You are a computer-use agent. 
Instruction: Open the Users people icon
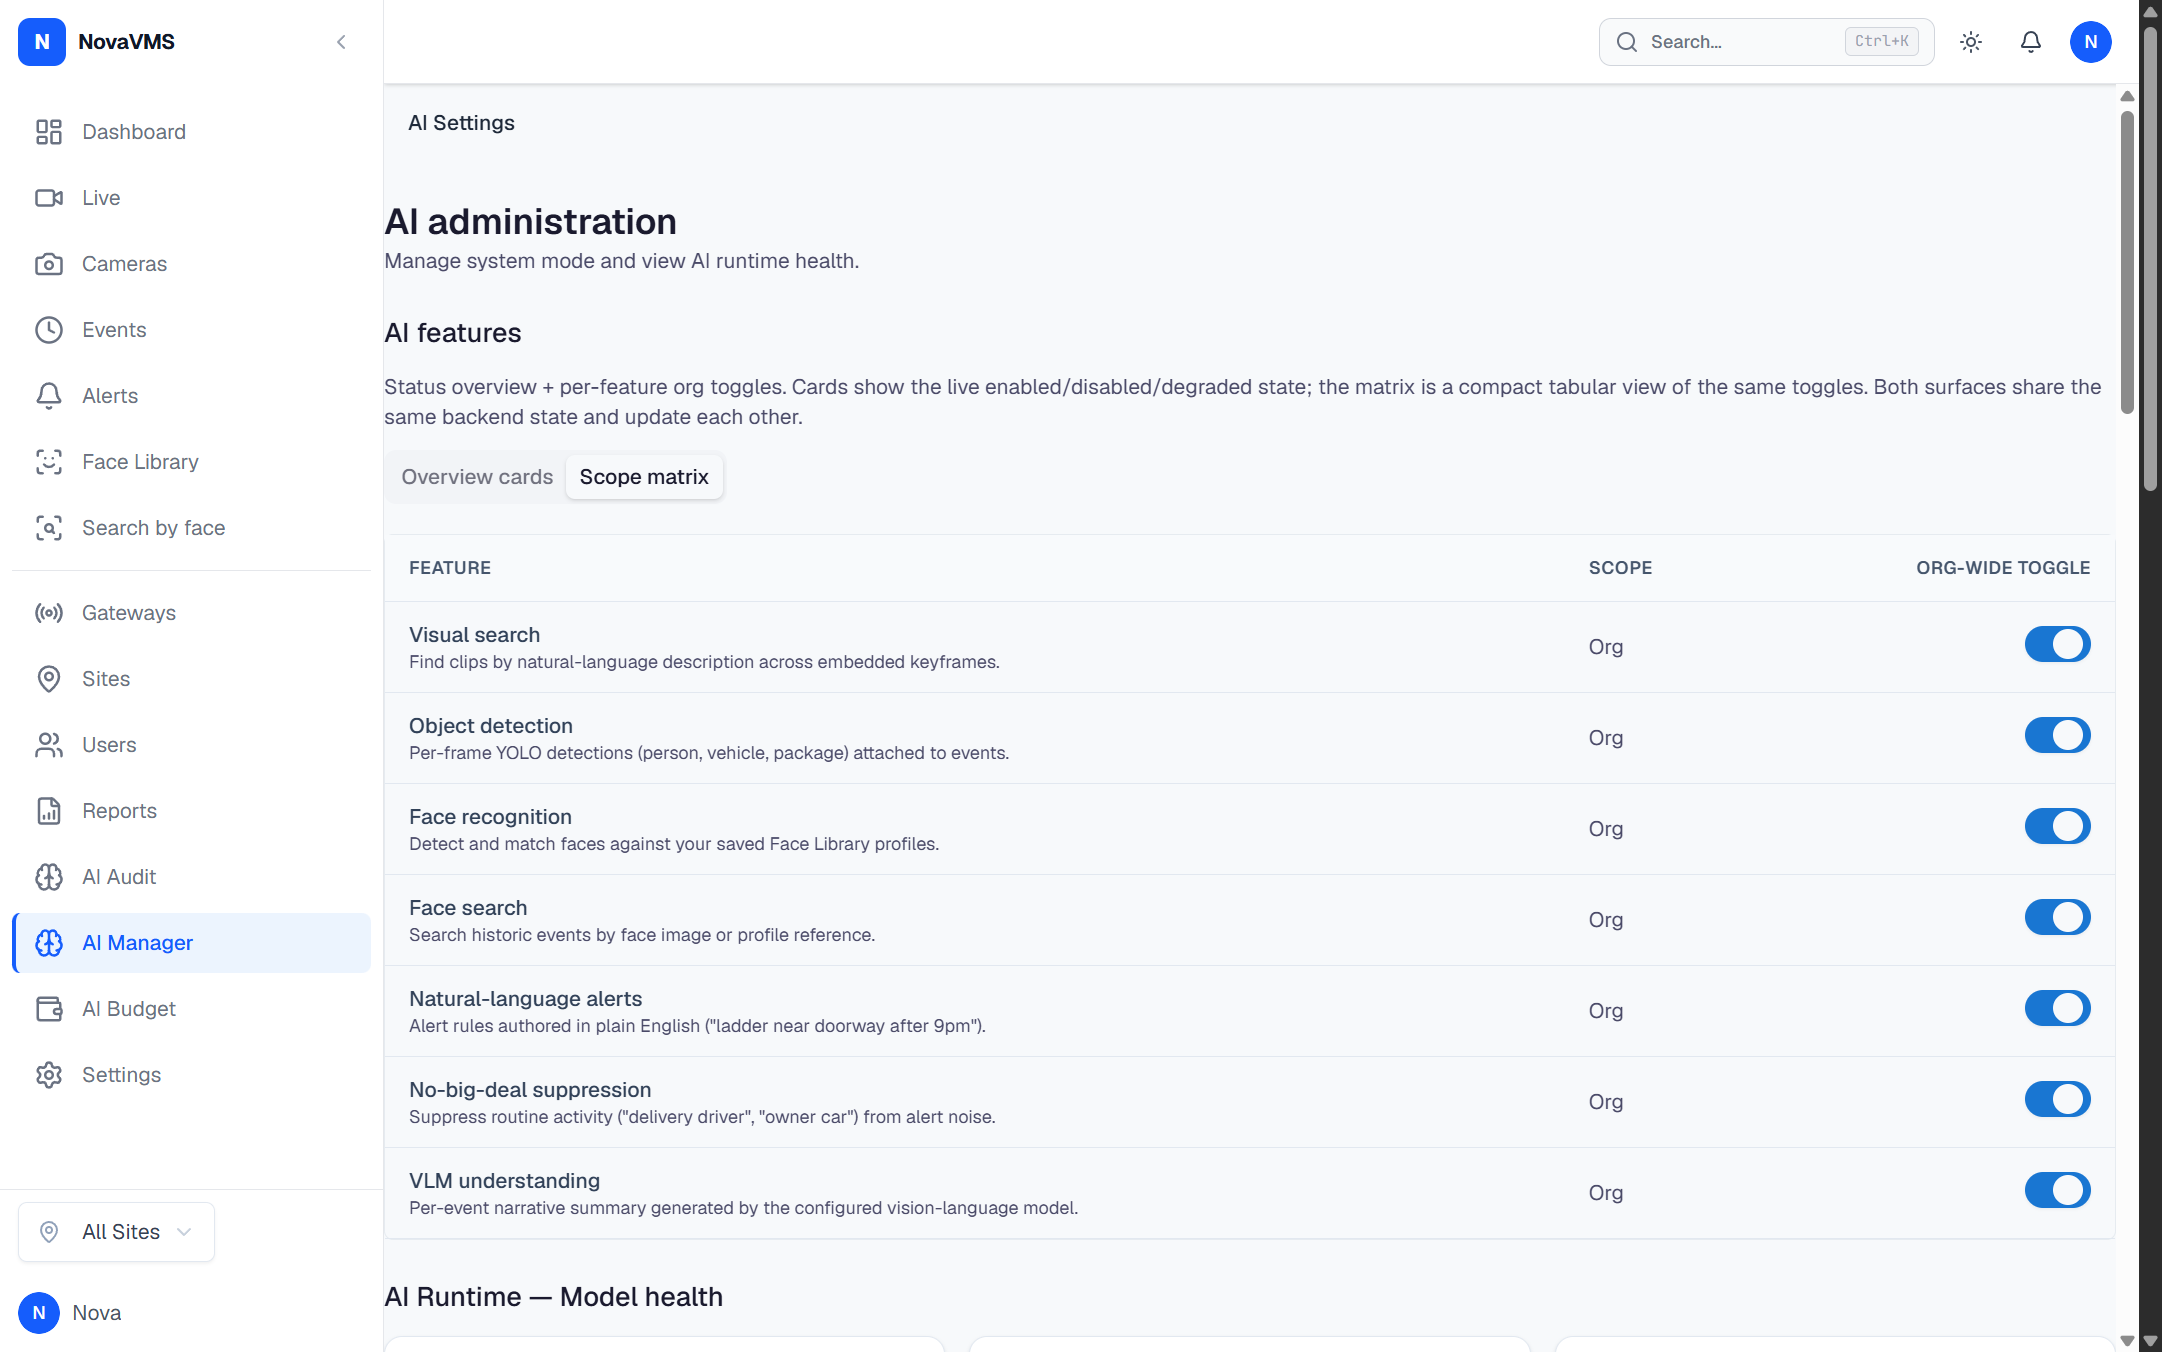(48, 745)
